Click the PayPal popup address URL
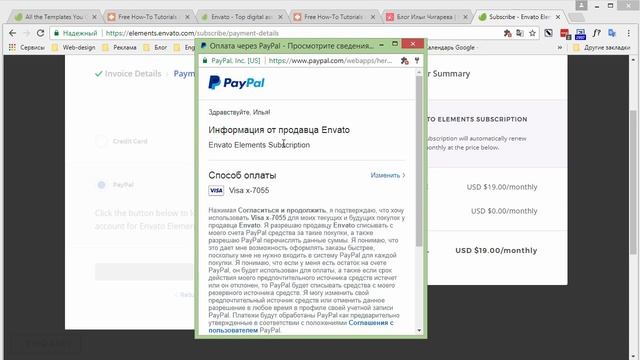This screenshot has height=360, width=640. 331,60
